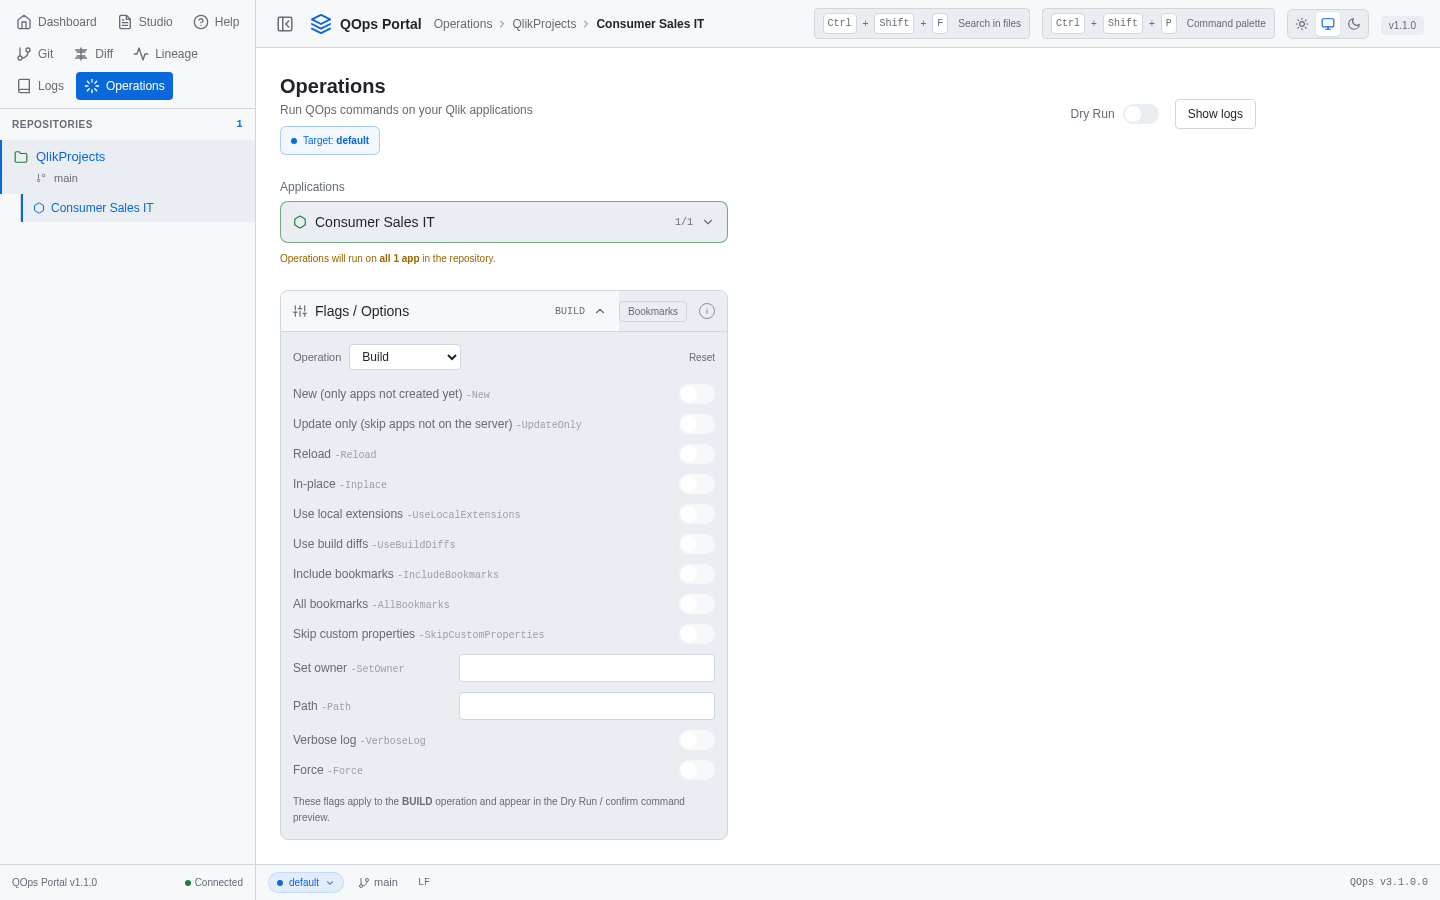Reset the flags options
Screen dimensions: 1440x900
(x=702, y=357)
